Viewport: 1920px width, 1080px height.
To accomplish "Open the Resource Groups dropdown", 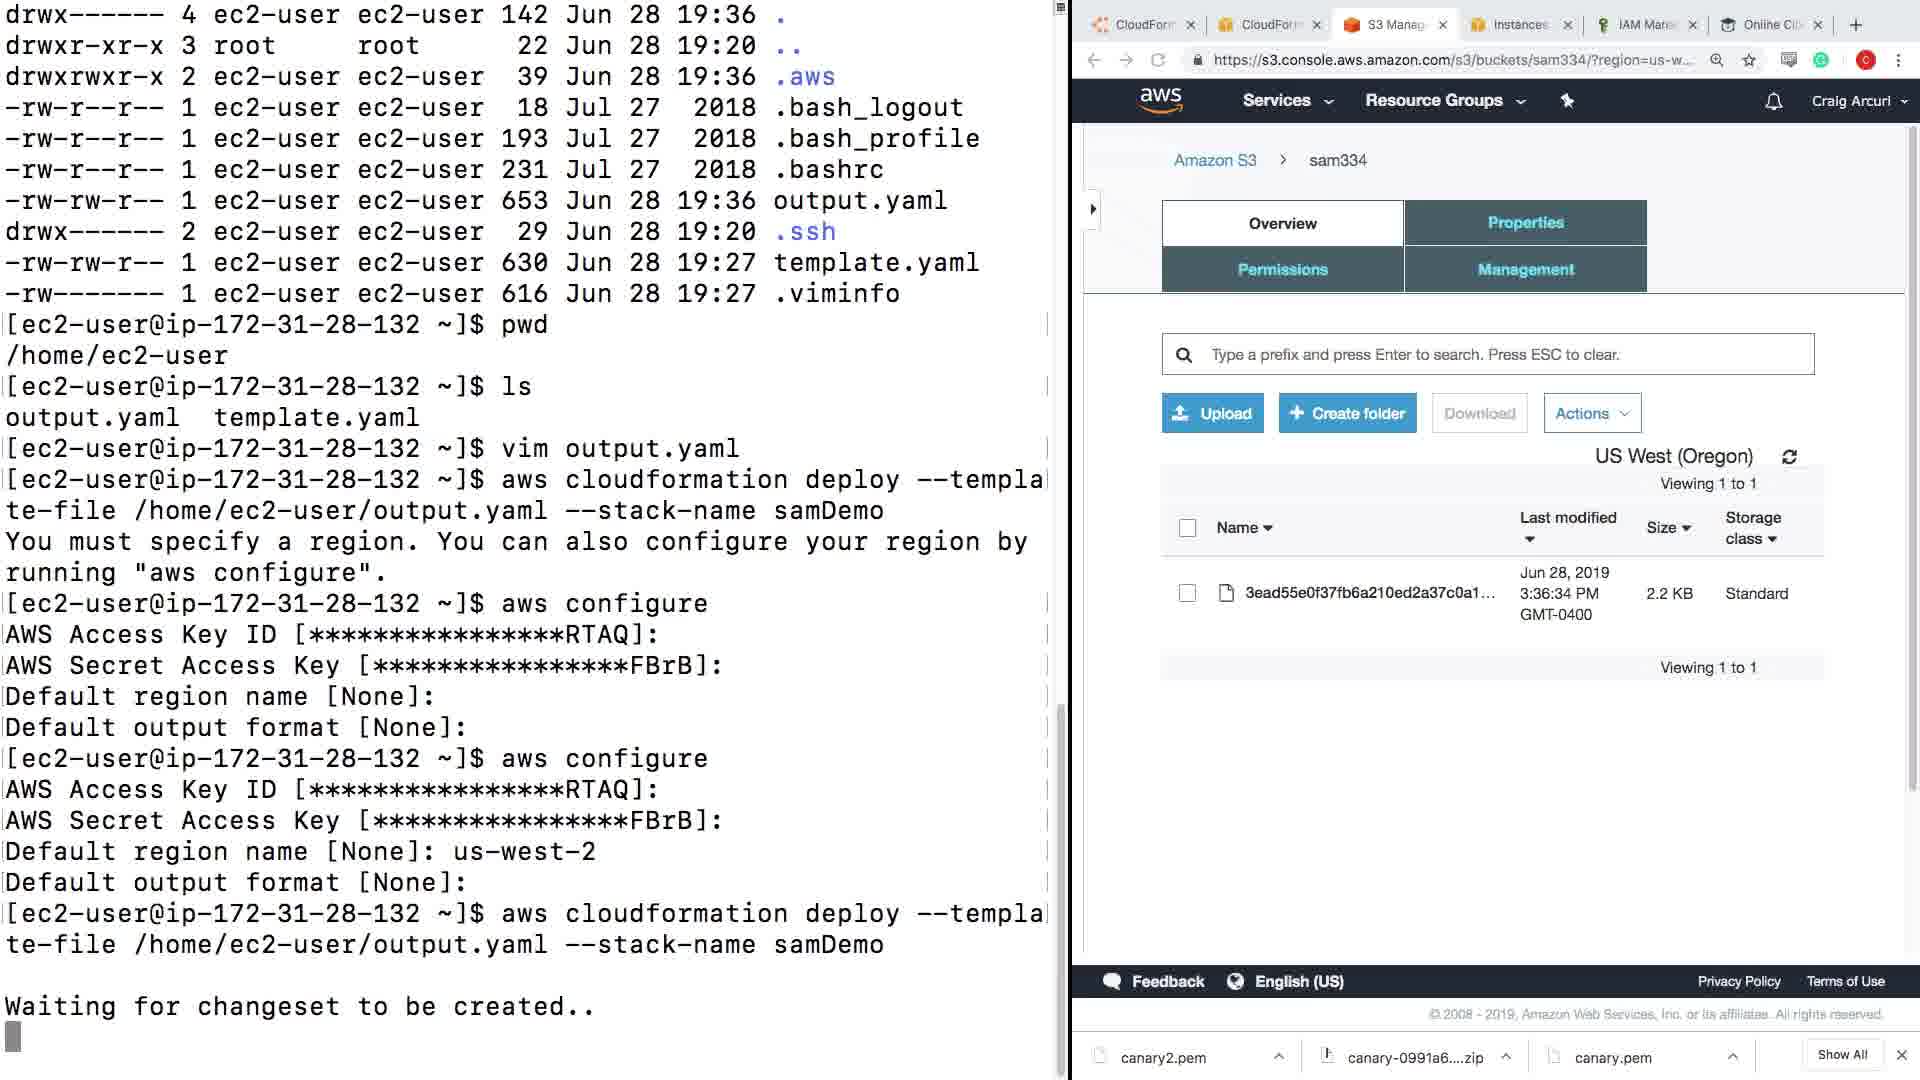I will [1444, 100].
